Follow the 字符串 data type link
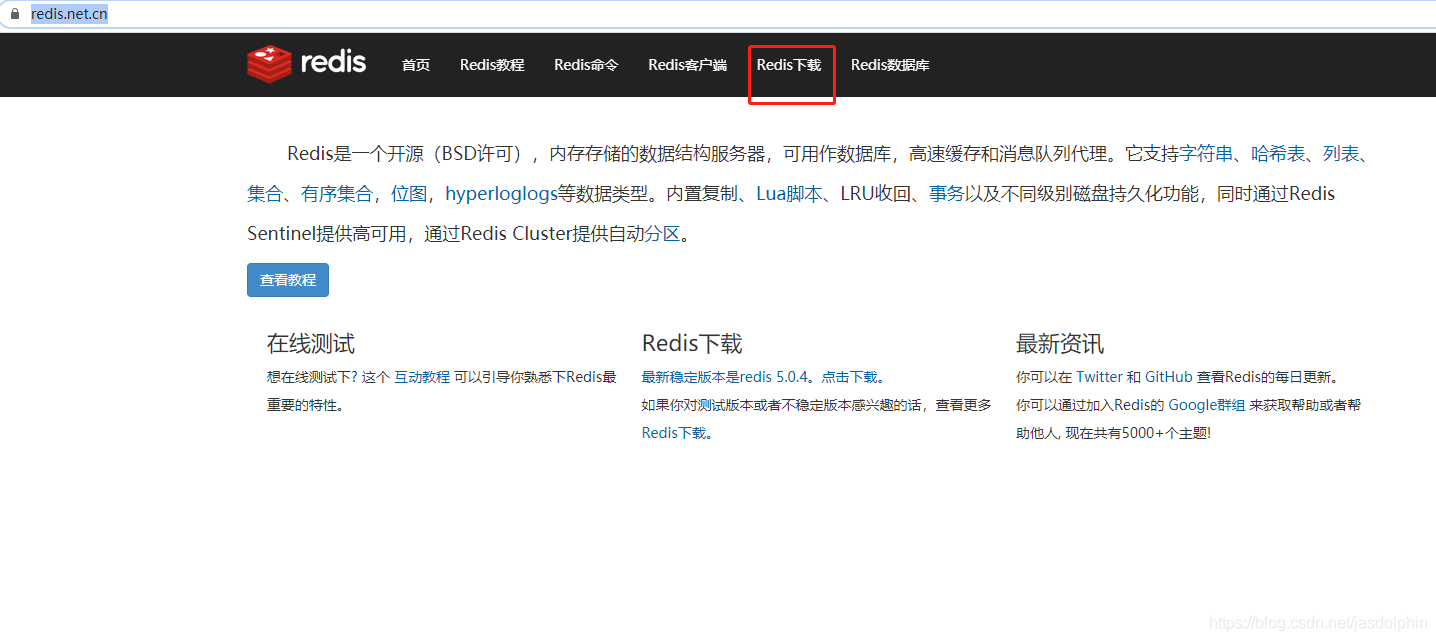This screenshot has height=641, width=1436. click(x=1206, y=154)
